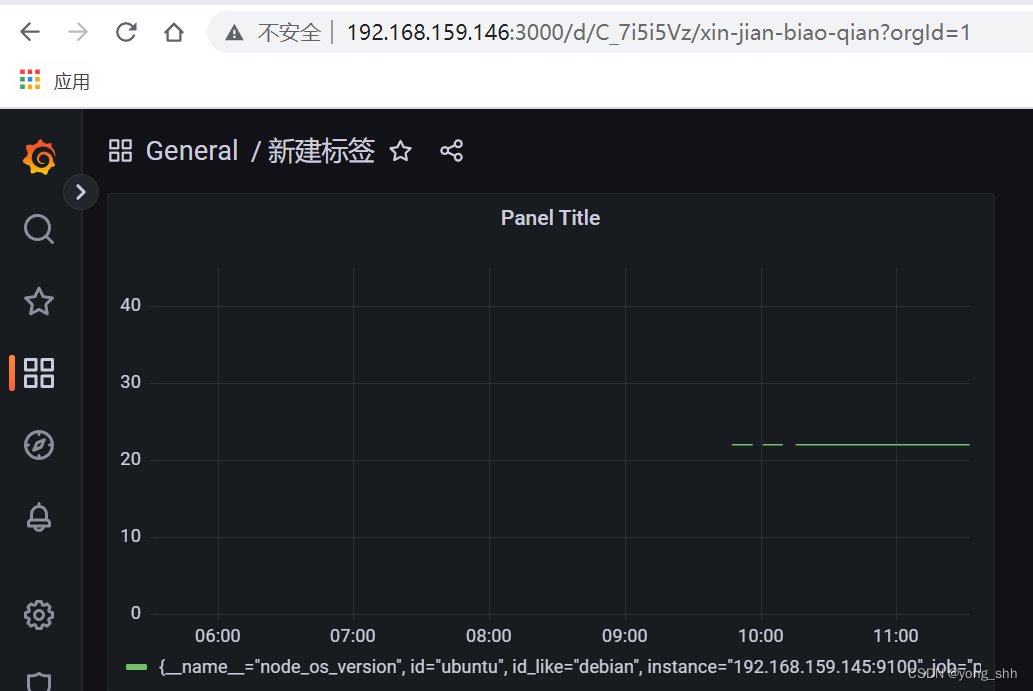Reload the page with refresh icon
1033x691 pixels.
[125, 31]
